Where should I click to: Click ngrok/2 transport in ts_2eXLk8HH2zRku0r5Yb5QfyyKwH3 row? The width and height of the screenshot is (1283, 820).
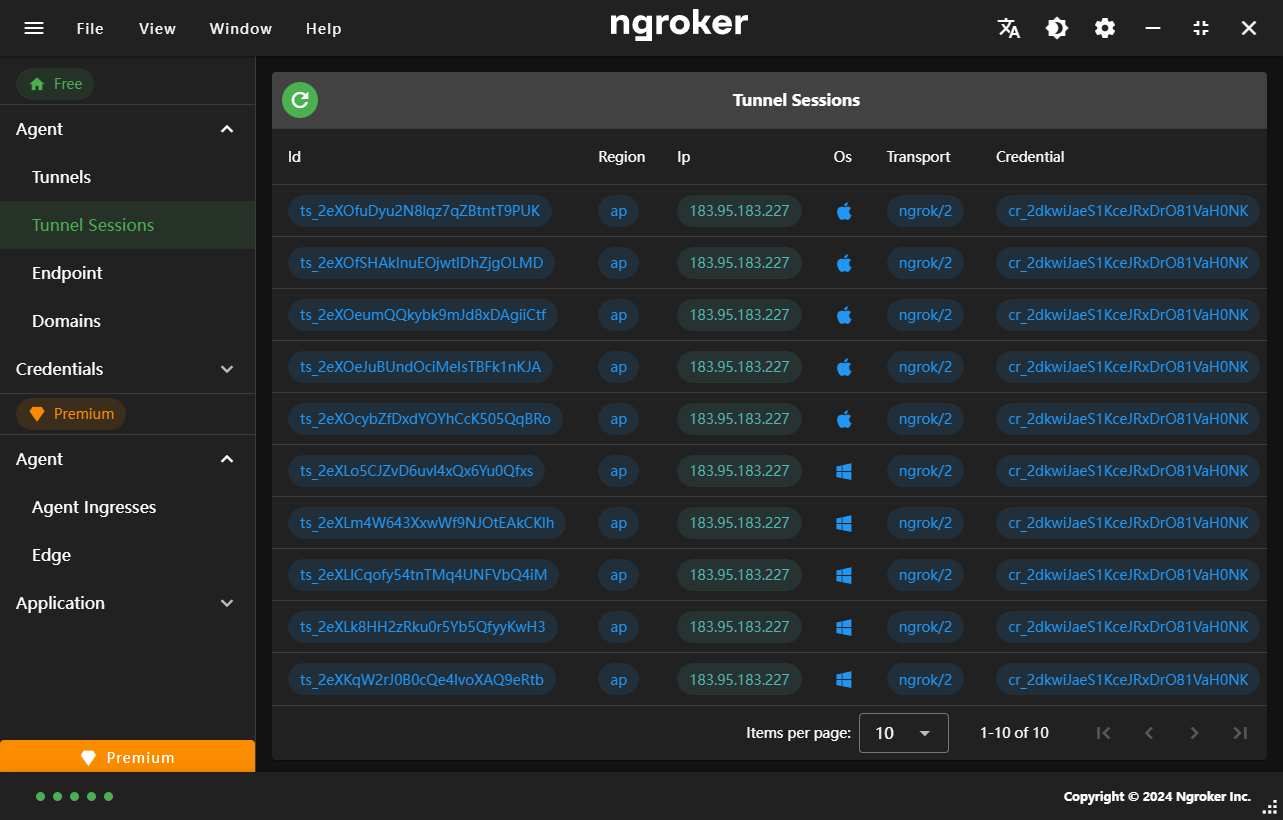925,627
